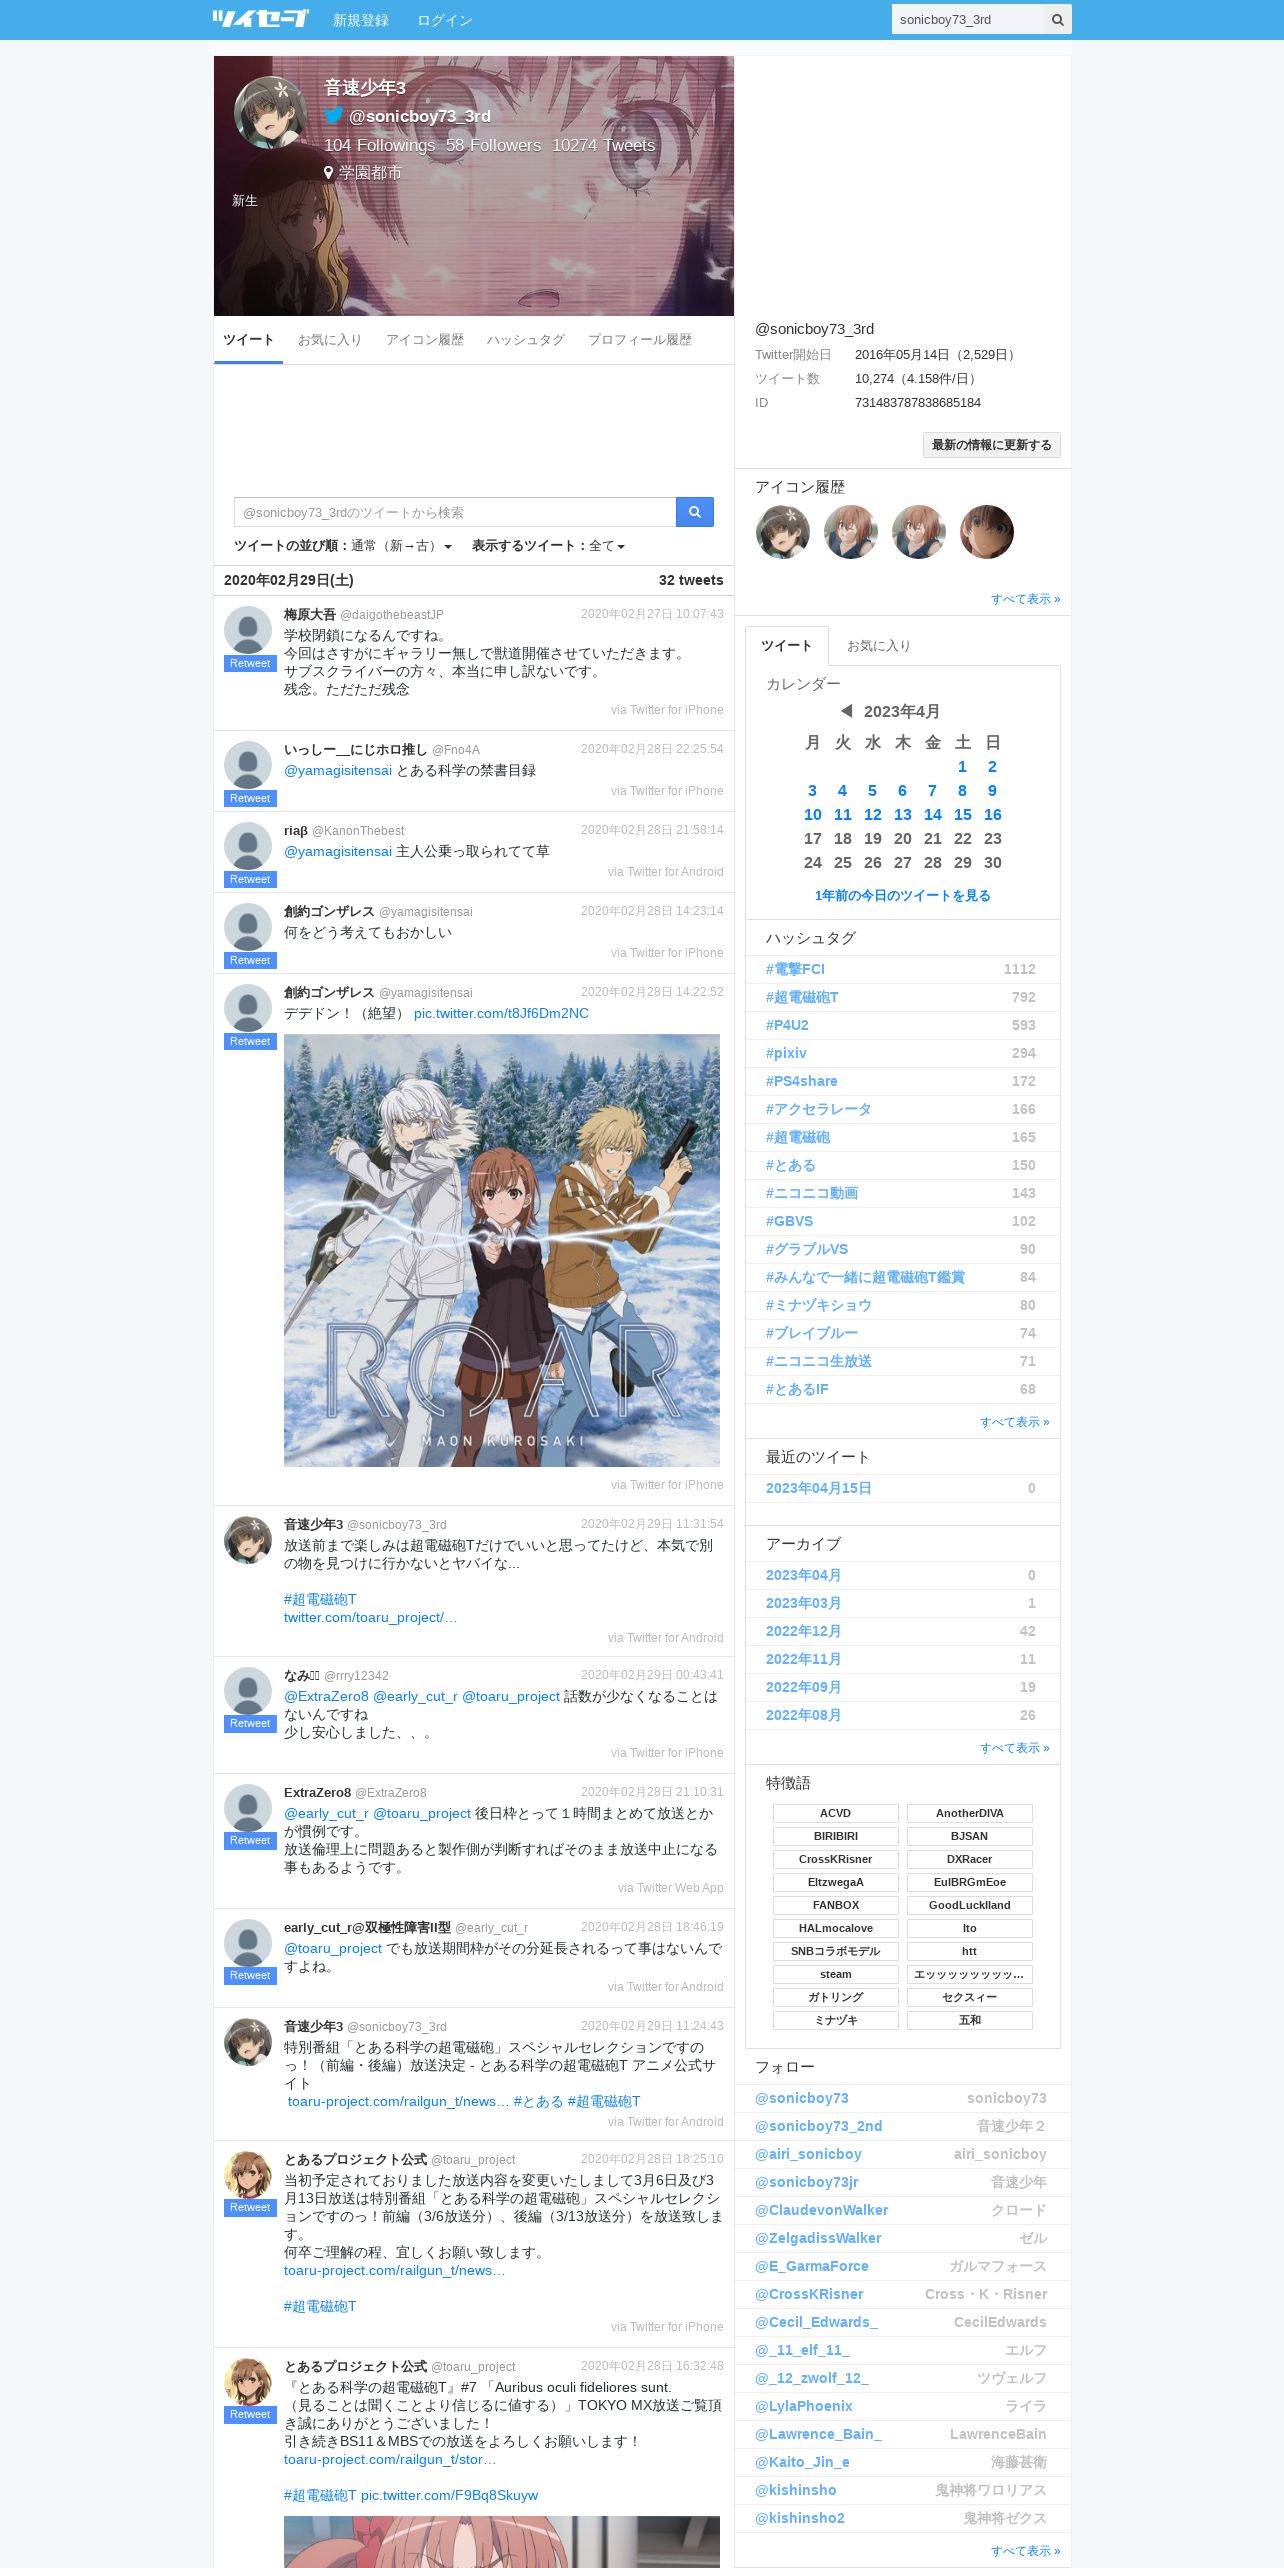Open archive 2022年08月
1284x2568 pixels.
coord(804,1715)
